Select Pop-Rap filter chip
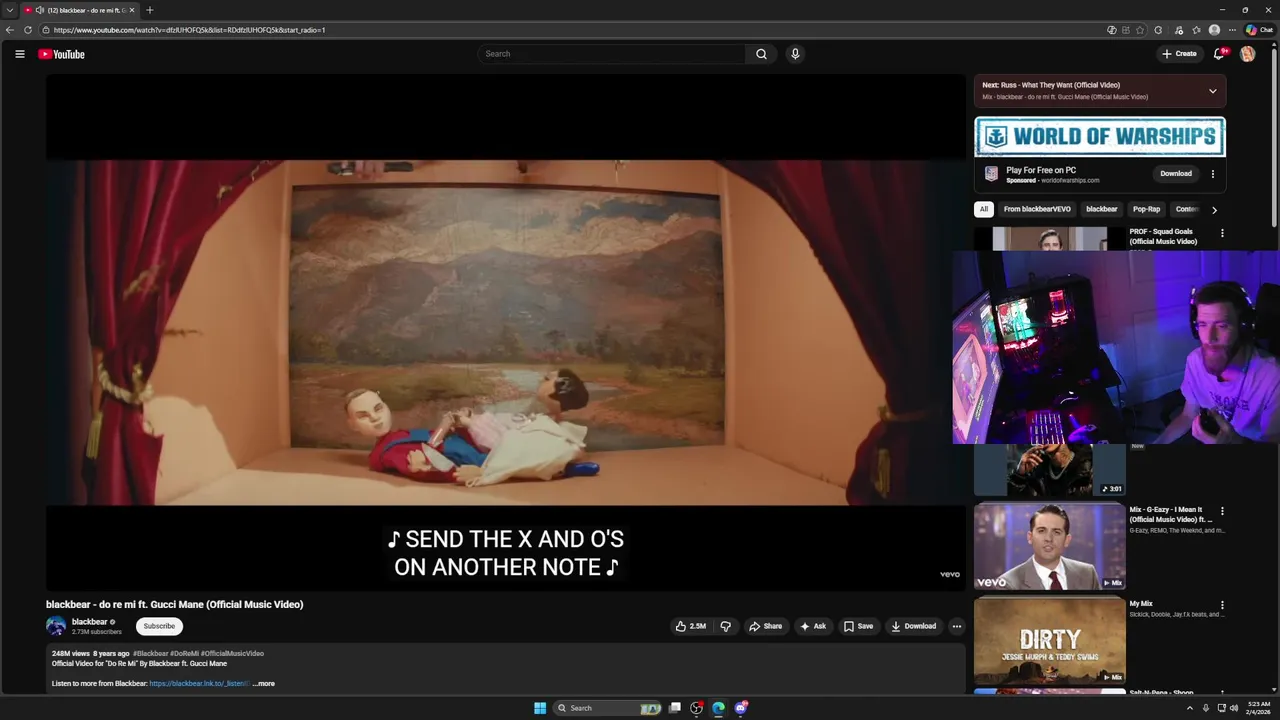This screenshot has width=1280, height=720. pos(1146,210)
